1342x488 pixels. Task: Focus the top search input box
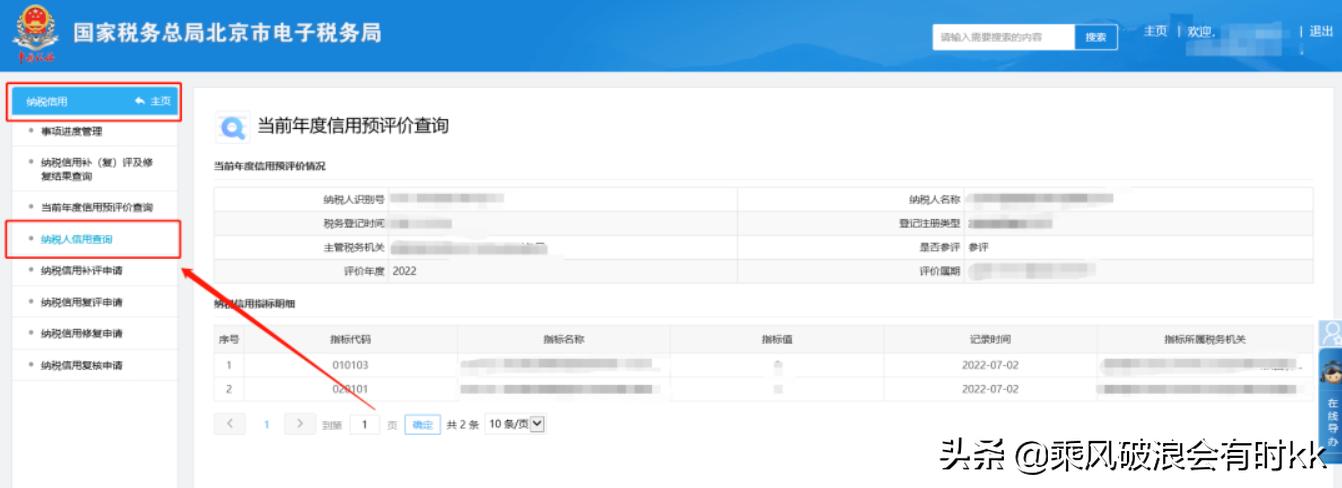(x=1003, y=37)
